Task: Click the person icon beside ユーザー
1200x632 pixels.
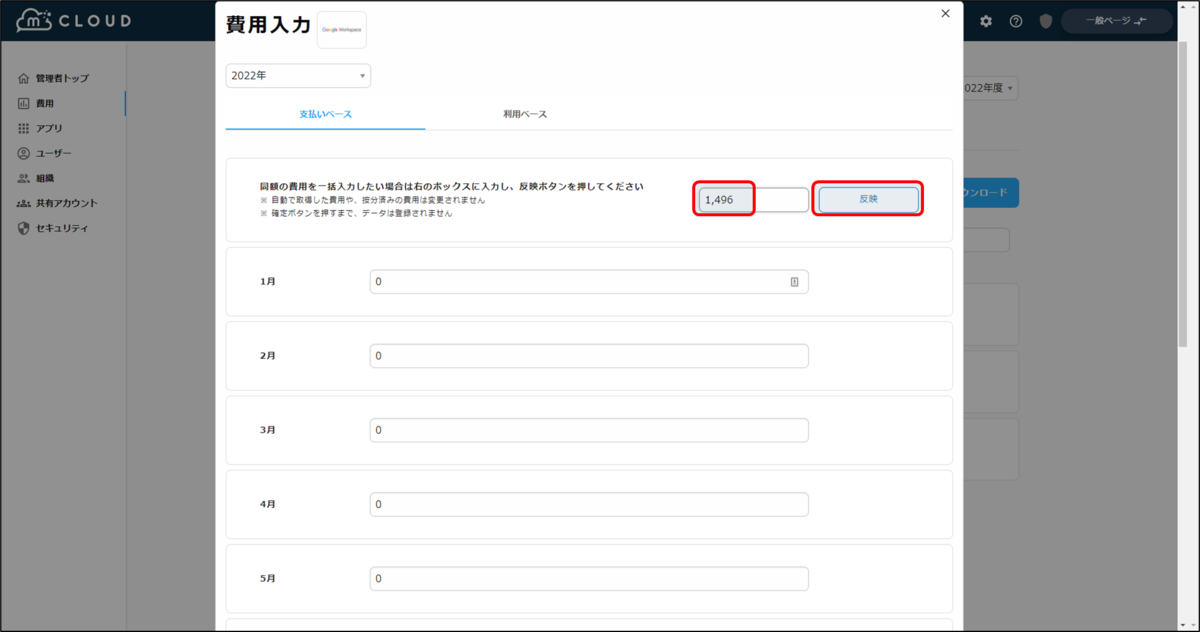Action: [24, 153]
